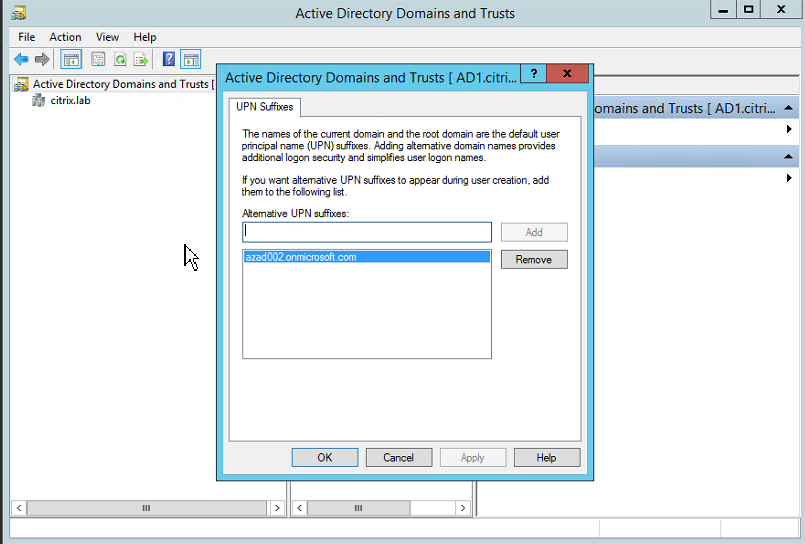Expand the first Actions pane submenu arrow
805x544 pixels.
[789, 129]
